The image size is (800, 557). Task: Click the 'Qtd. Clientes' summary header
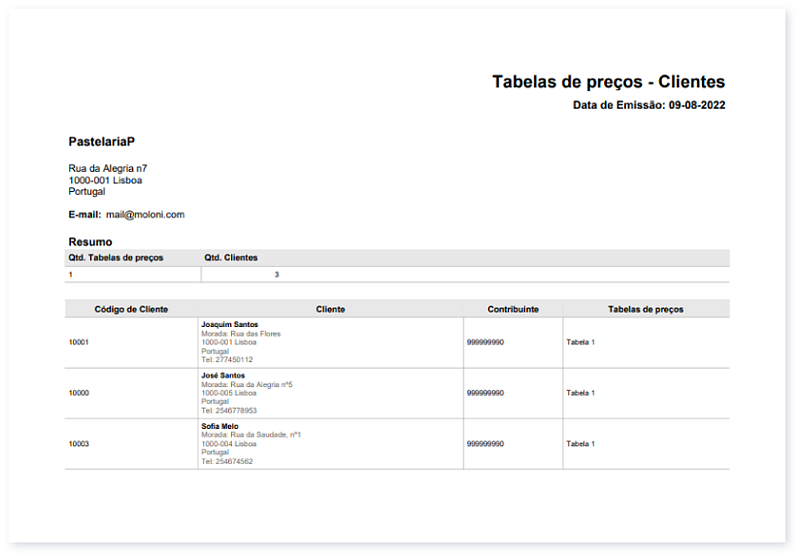coord(231,258)
